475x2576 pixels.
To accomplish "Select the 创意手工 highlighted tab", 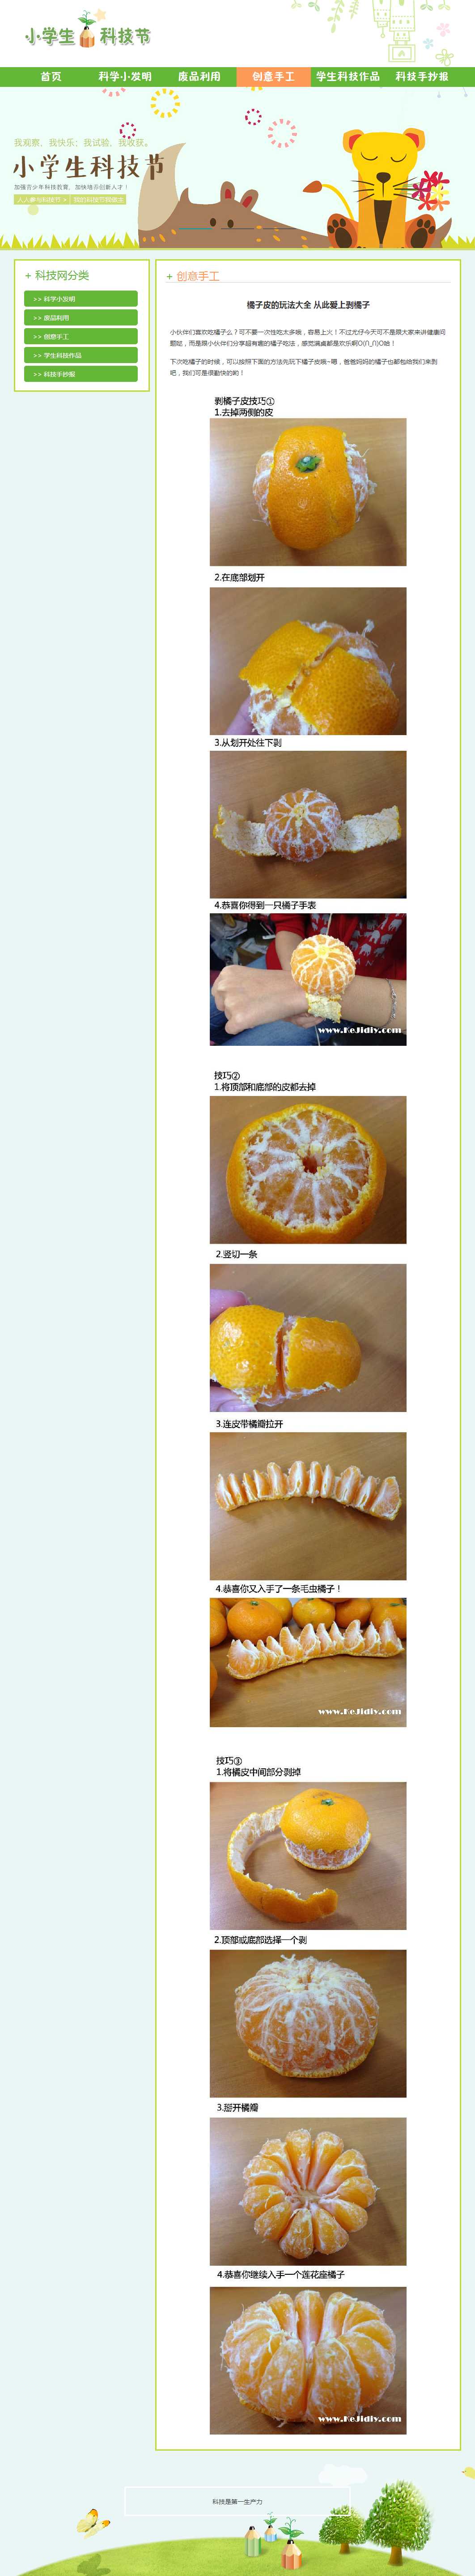I will (x=273, y=76).
